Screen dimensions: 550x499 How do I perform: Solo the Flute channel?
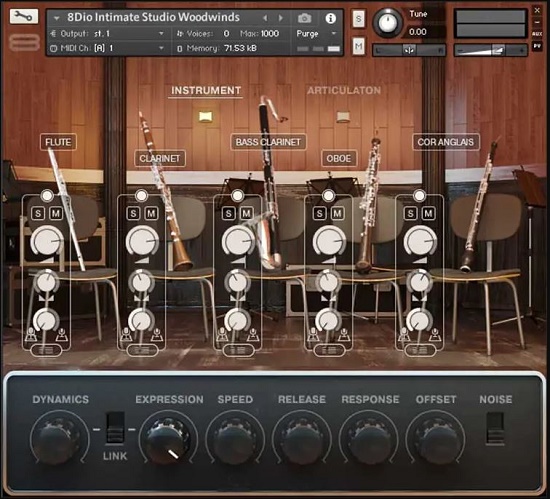pyautogui.click(x=38, y=213)
